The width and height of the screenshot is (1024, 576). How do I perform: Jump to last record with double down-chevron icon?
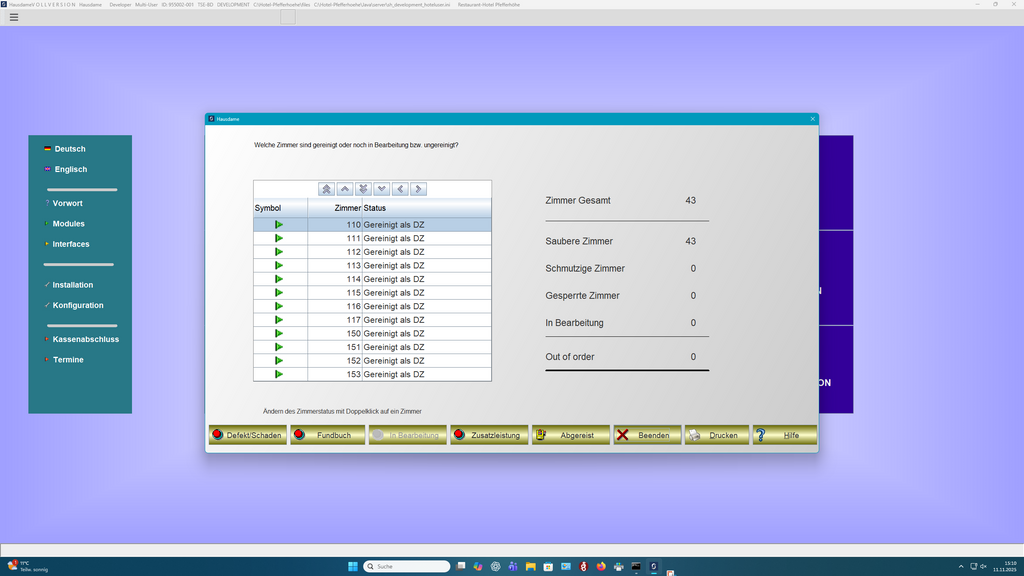pos(363,188)
